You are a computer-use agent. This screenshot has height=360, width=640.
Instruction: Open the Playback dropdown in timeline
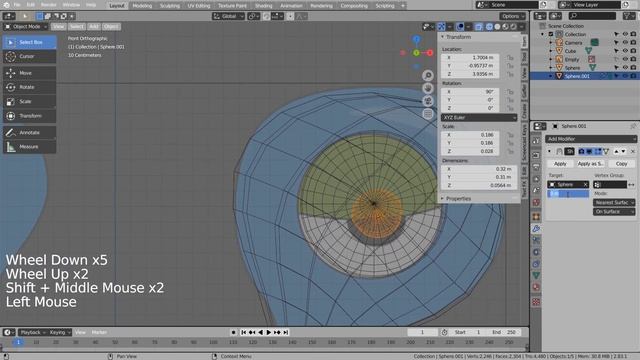[32, 332]
